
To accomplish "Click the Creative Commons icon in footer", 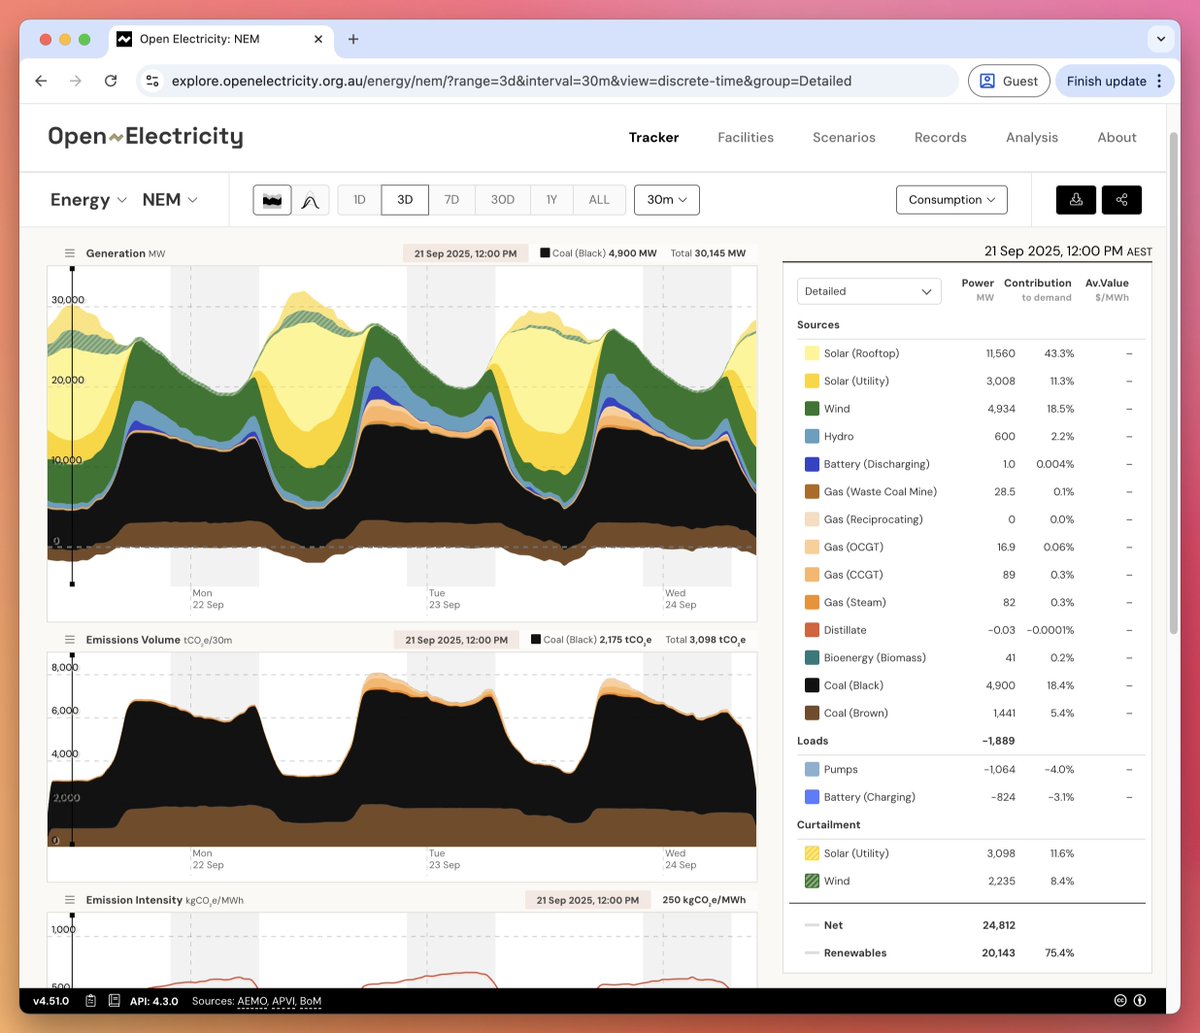I will coord(1121,1001).
